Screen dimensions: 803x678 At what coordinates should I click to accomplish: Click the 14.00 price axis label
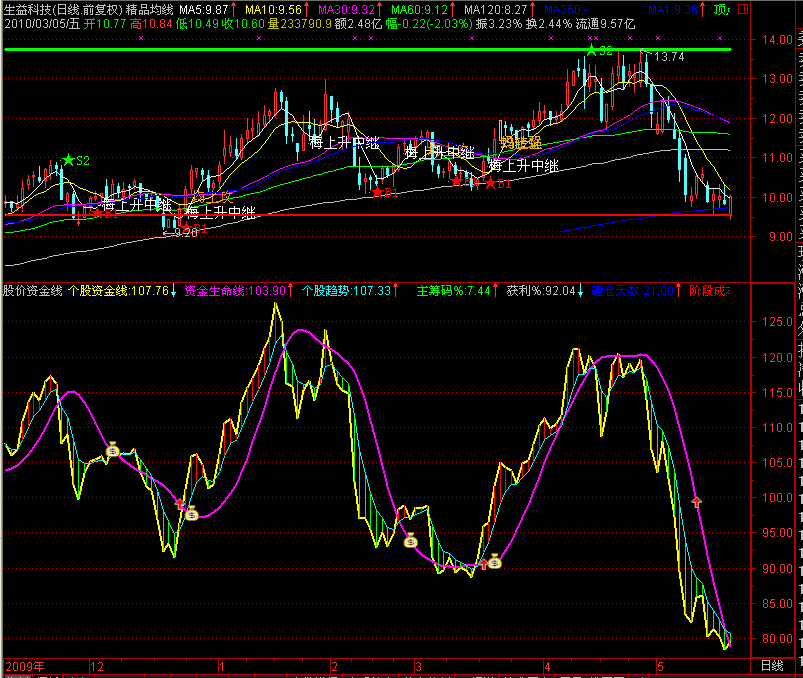click(777, 39)
